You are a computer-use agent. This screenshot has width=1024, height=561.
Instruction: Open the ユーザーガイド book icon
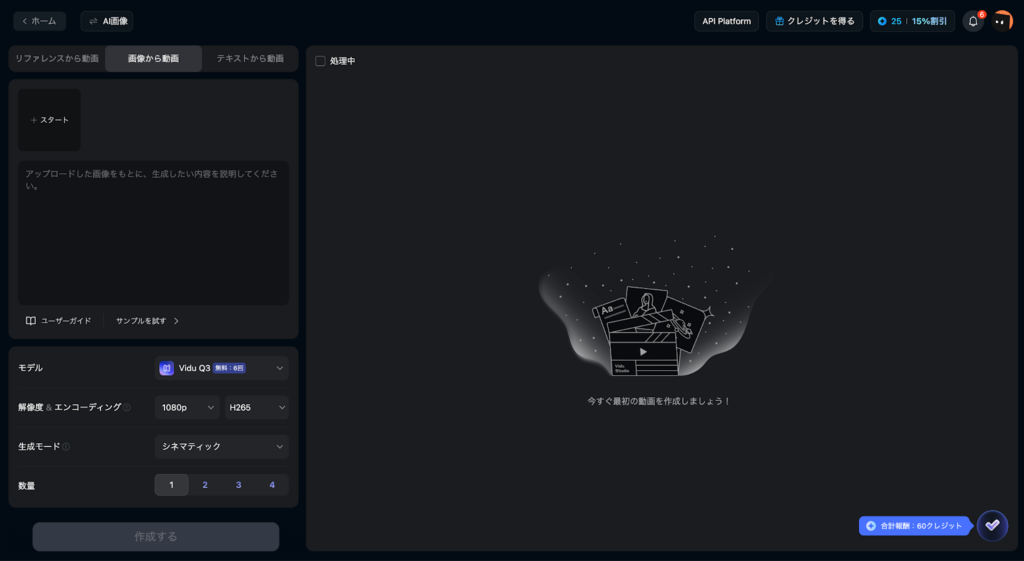[31, 321]
